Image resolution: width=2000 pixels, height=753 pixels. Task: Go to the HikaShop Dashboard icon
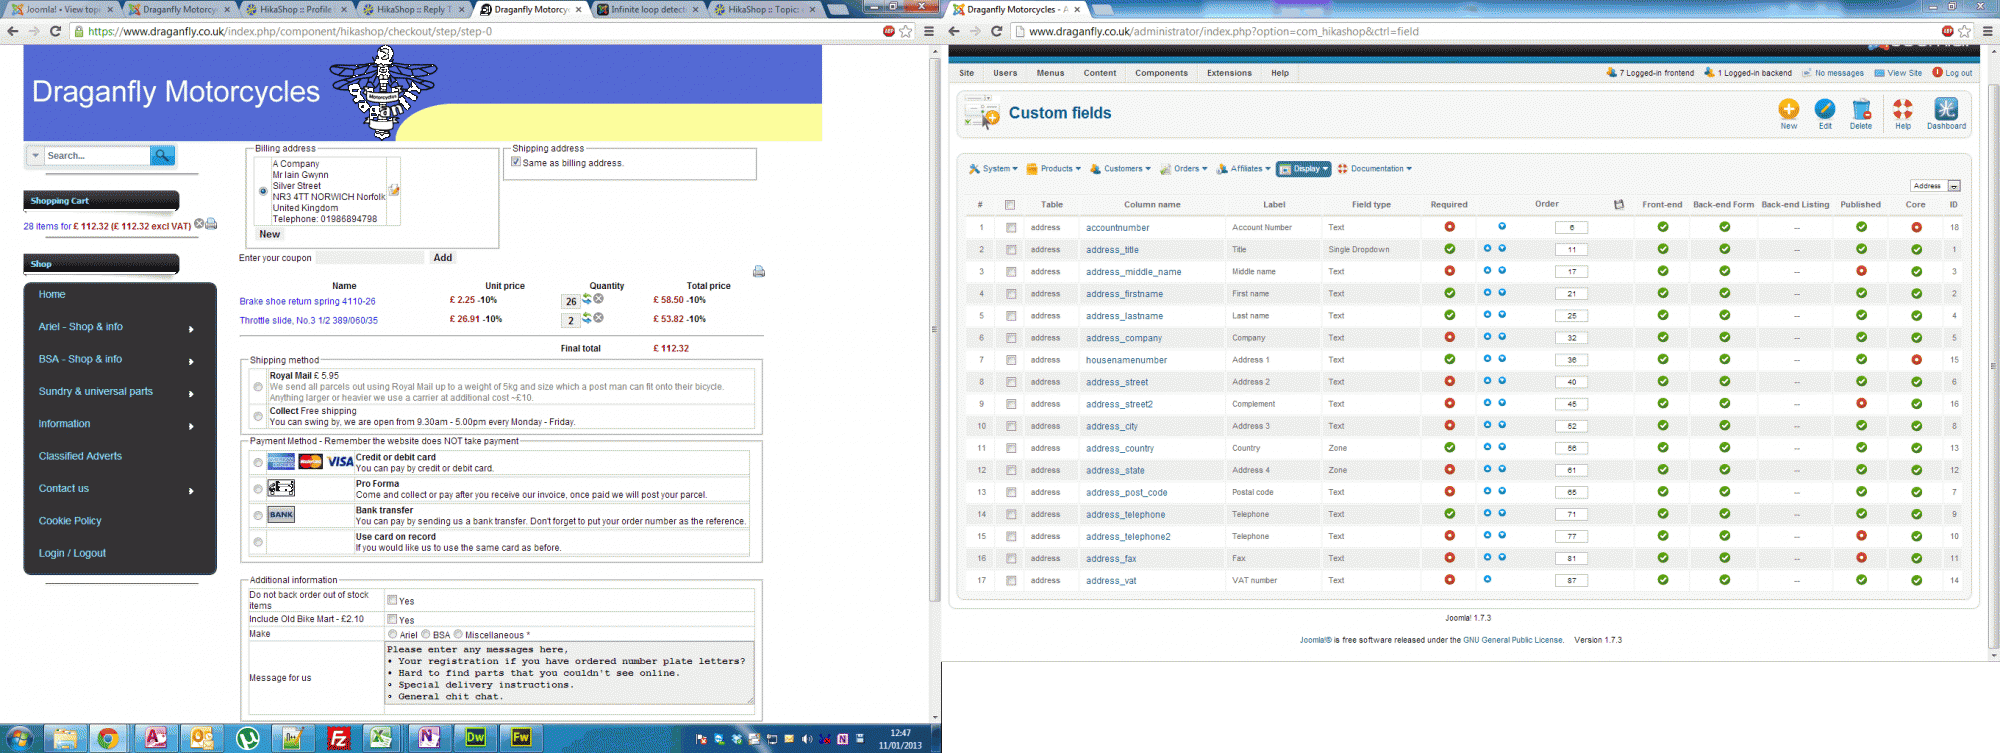tap(1946, 113)
